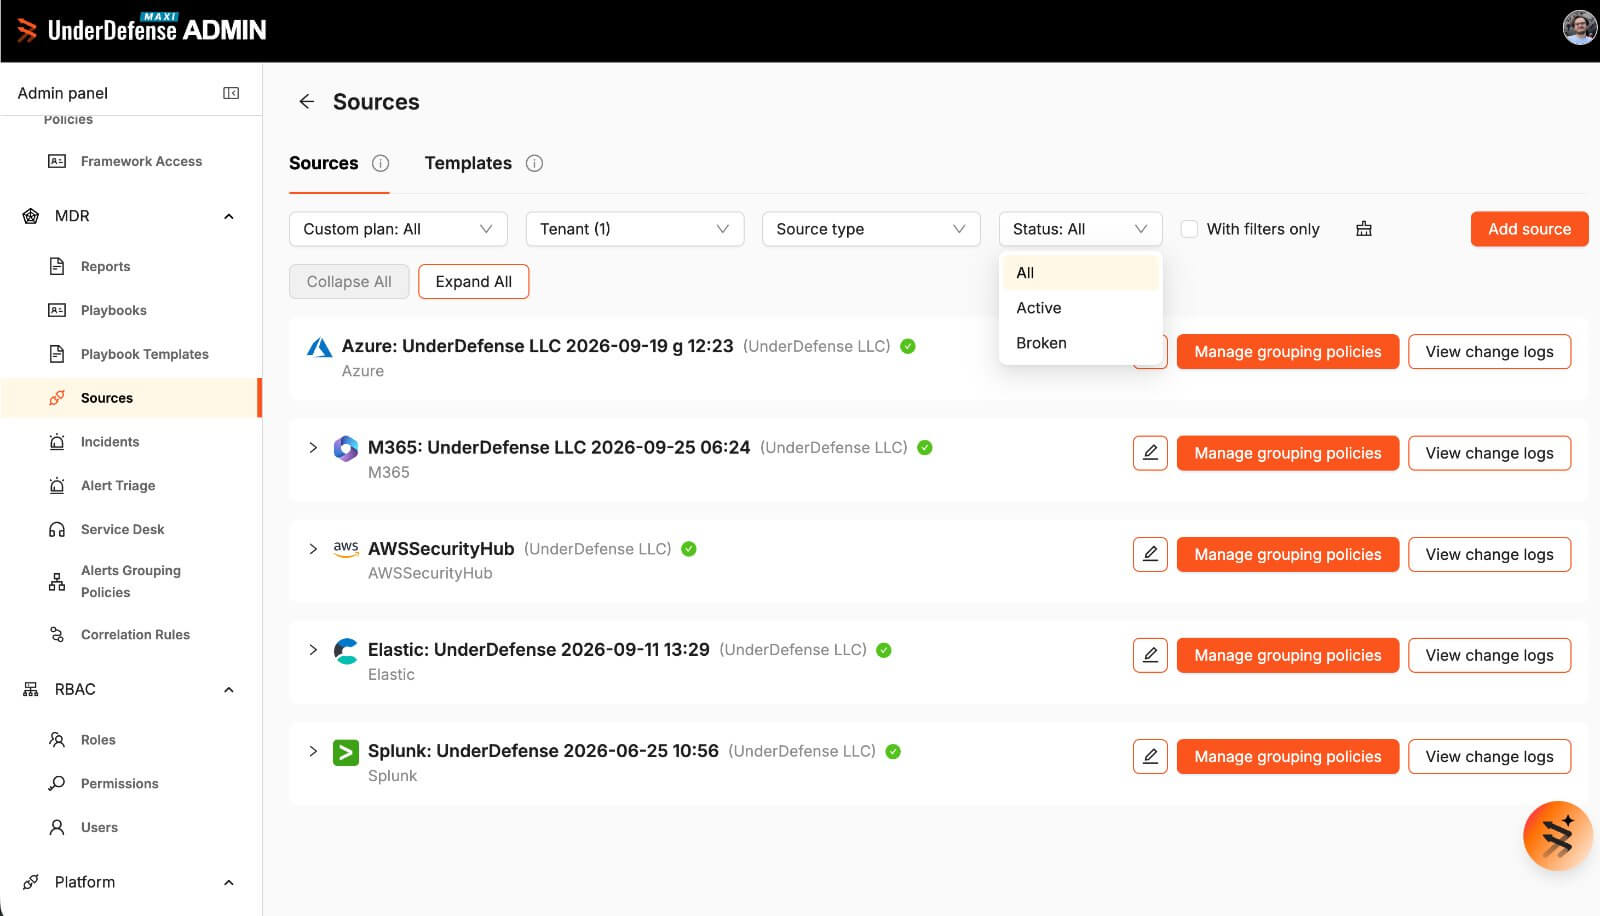Edit the Splunk source with pencil icon
Screen dimensions: 1600x916
[x=1150, y=756]
